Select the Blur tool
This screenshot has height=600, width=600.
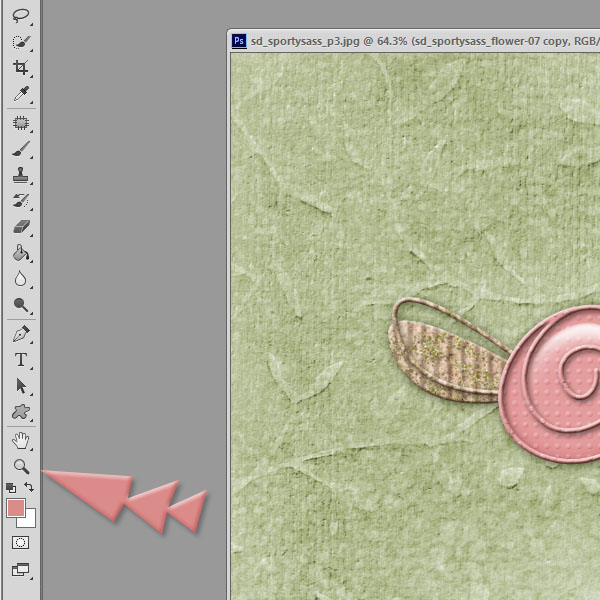point(21,279)
